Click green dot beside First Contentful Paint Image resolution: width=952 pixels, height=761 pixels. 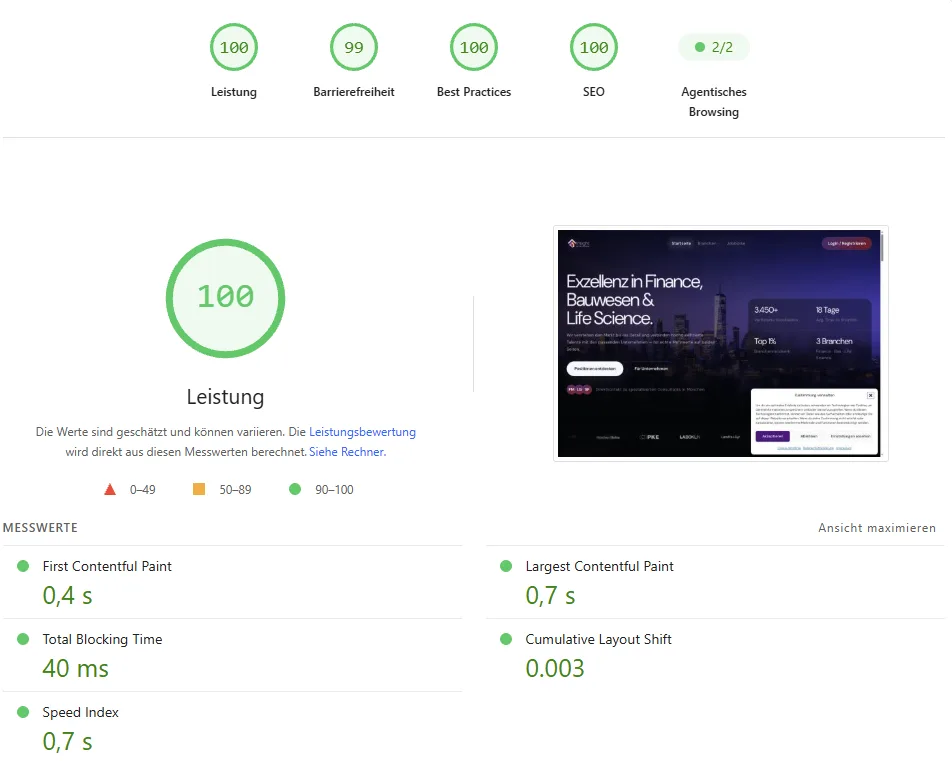coord(23,566)
